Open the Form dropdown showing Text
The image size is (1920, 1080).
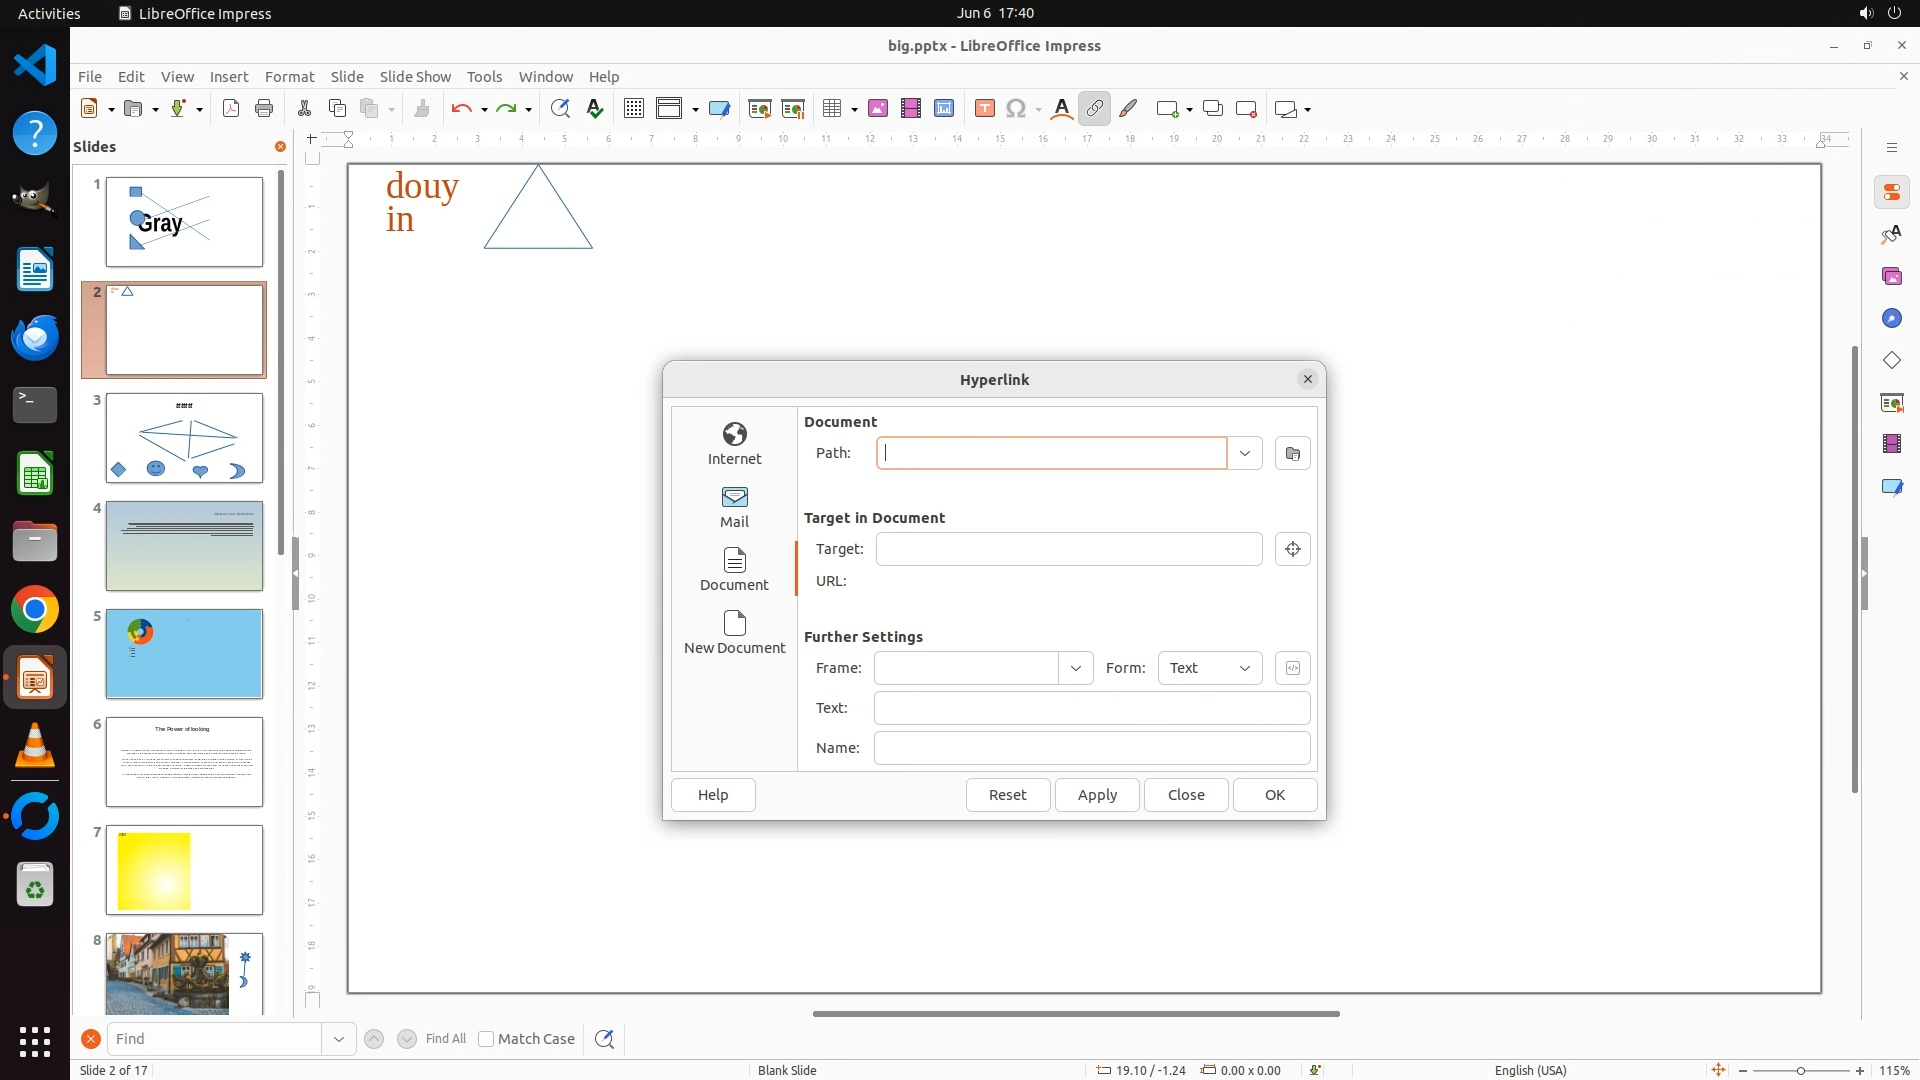pyautogui.click(x=1209, y=668)
